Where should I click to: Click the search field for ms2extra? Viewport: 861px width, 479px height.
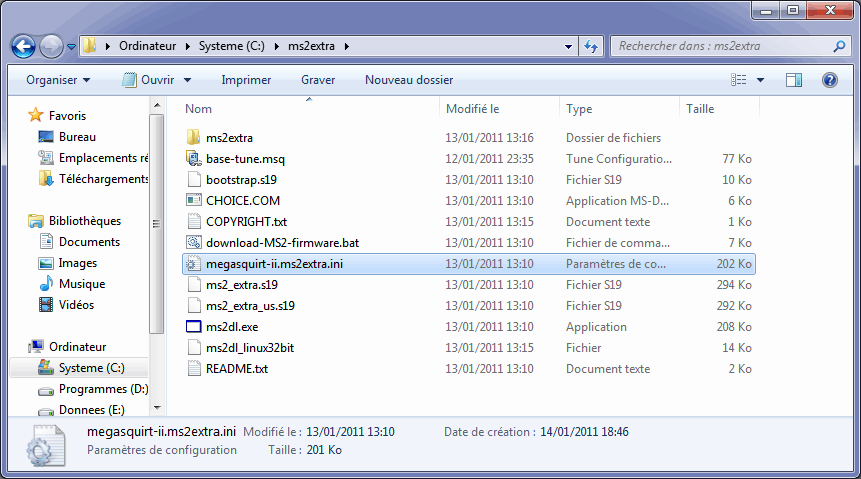point(720,46)
